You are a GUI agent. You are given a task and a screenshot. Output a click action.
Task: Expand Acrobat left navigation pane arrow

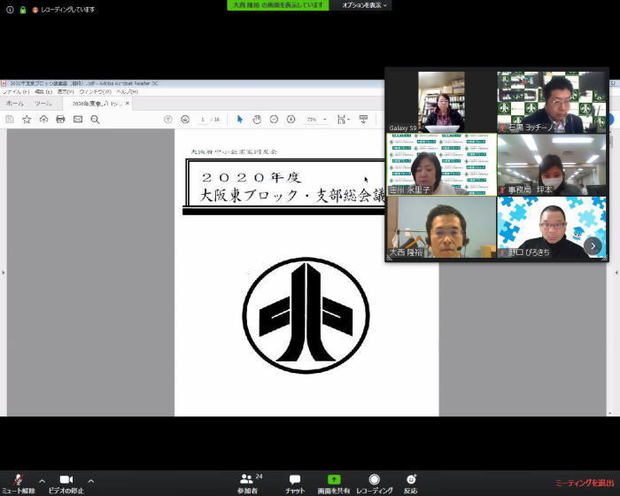point(3,273)
